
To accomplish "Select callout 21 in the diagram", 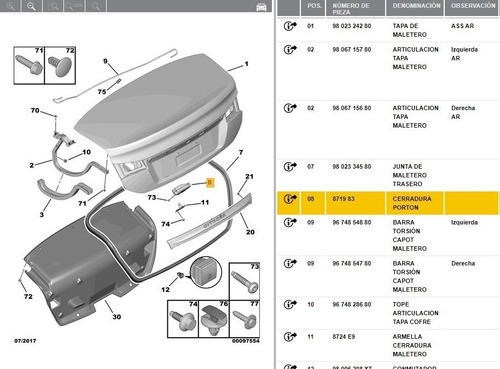I will click(249, 176).
